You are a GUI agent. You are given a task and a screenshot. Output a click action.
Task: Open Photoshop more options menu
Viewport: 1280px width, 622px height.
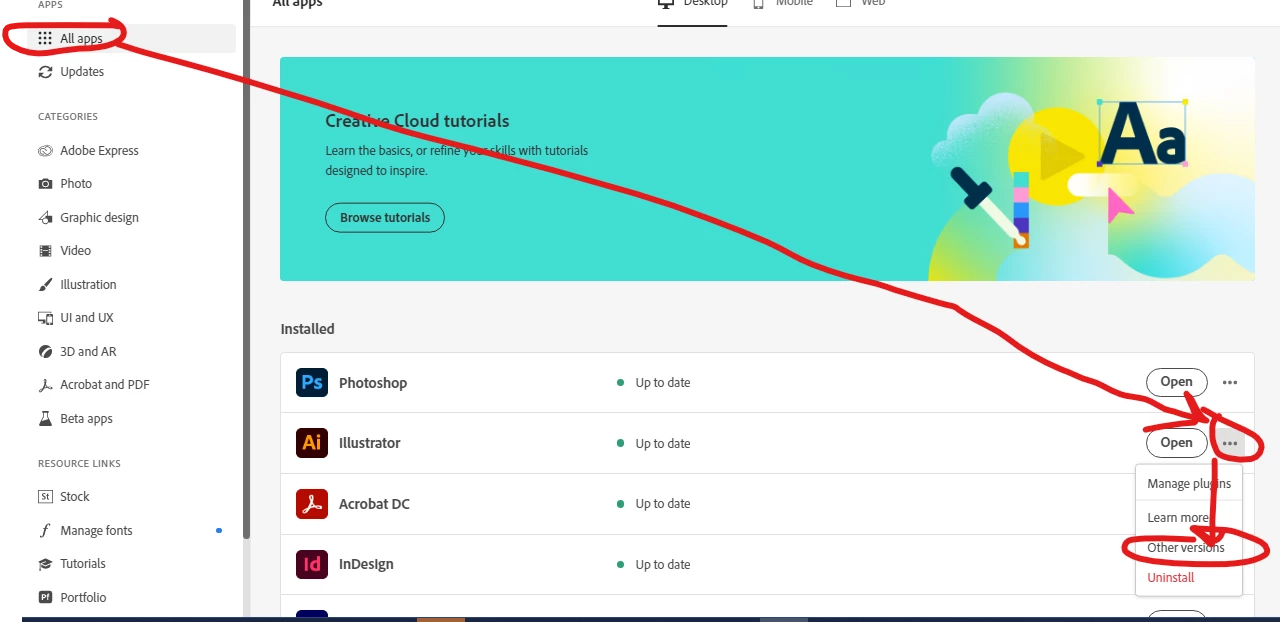tap(1230, 383)
